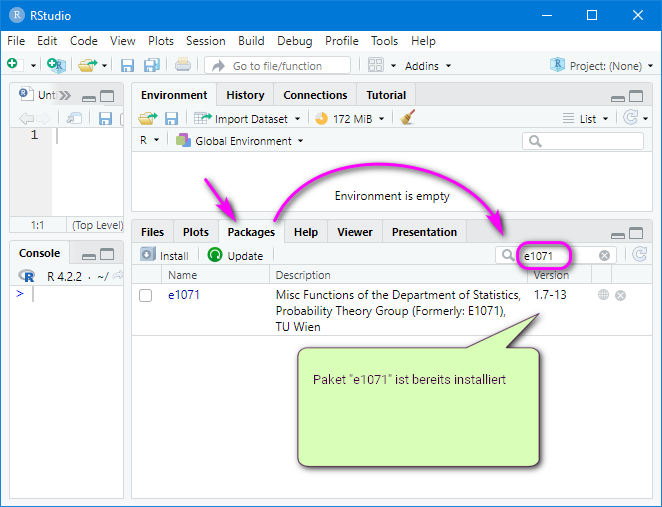The height and width of the screenshot is (507, 662).
Task: Click the broom icon to clear environment
Action: 407,118
